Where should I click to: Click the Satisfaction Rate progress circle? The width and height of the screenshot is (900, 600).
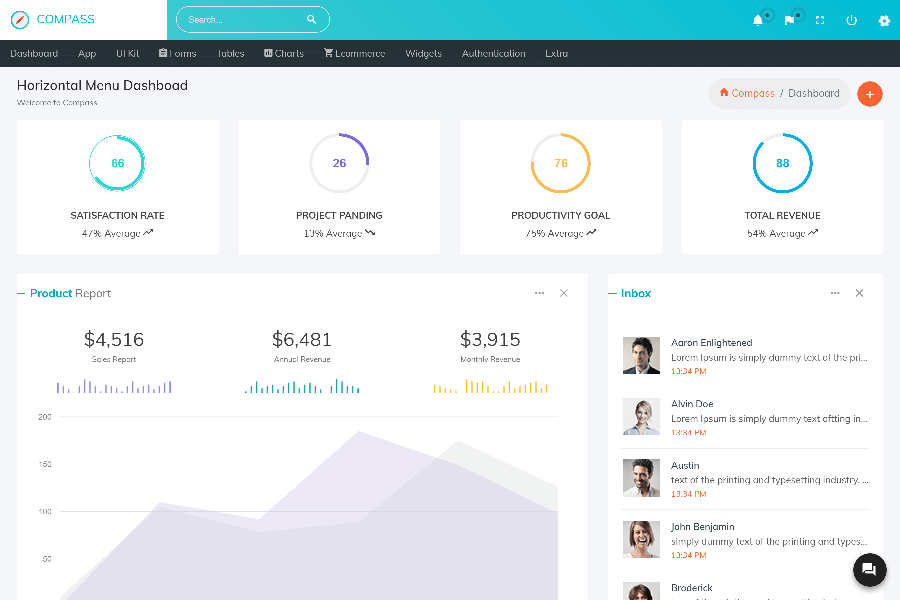click(118, 163)
